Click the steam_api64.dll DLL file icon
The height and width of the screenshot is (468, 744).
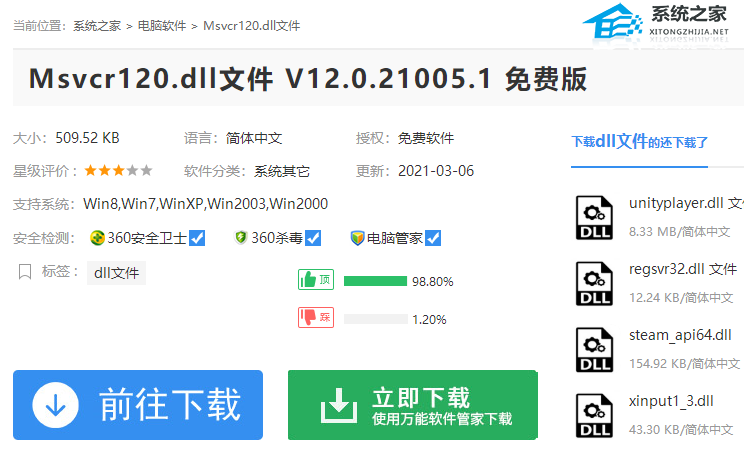595,350
